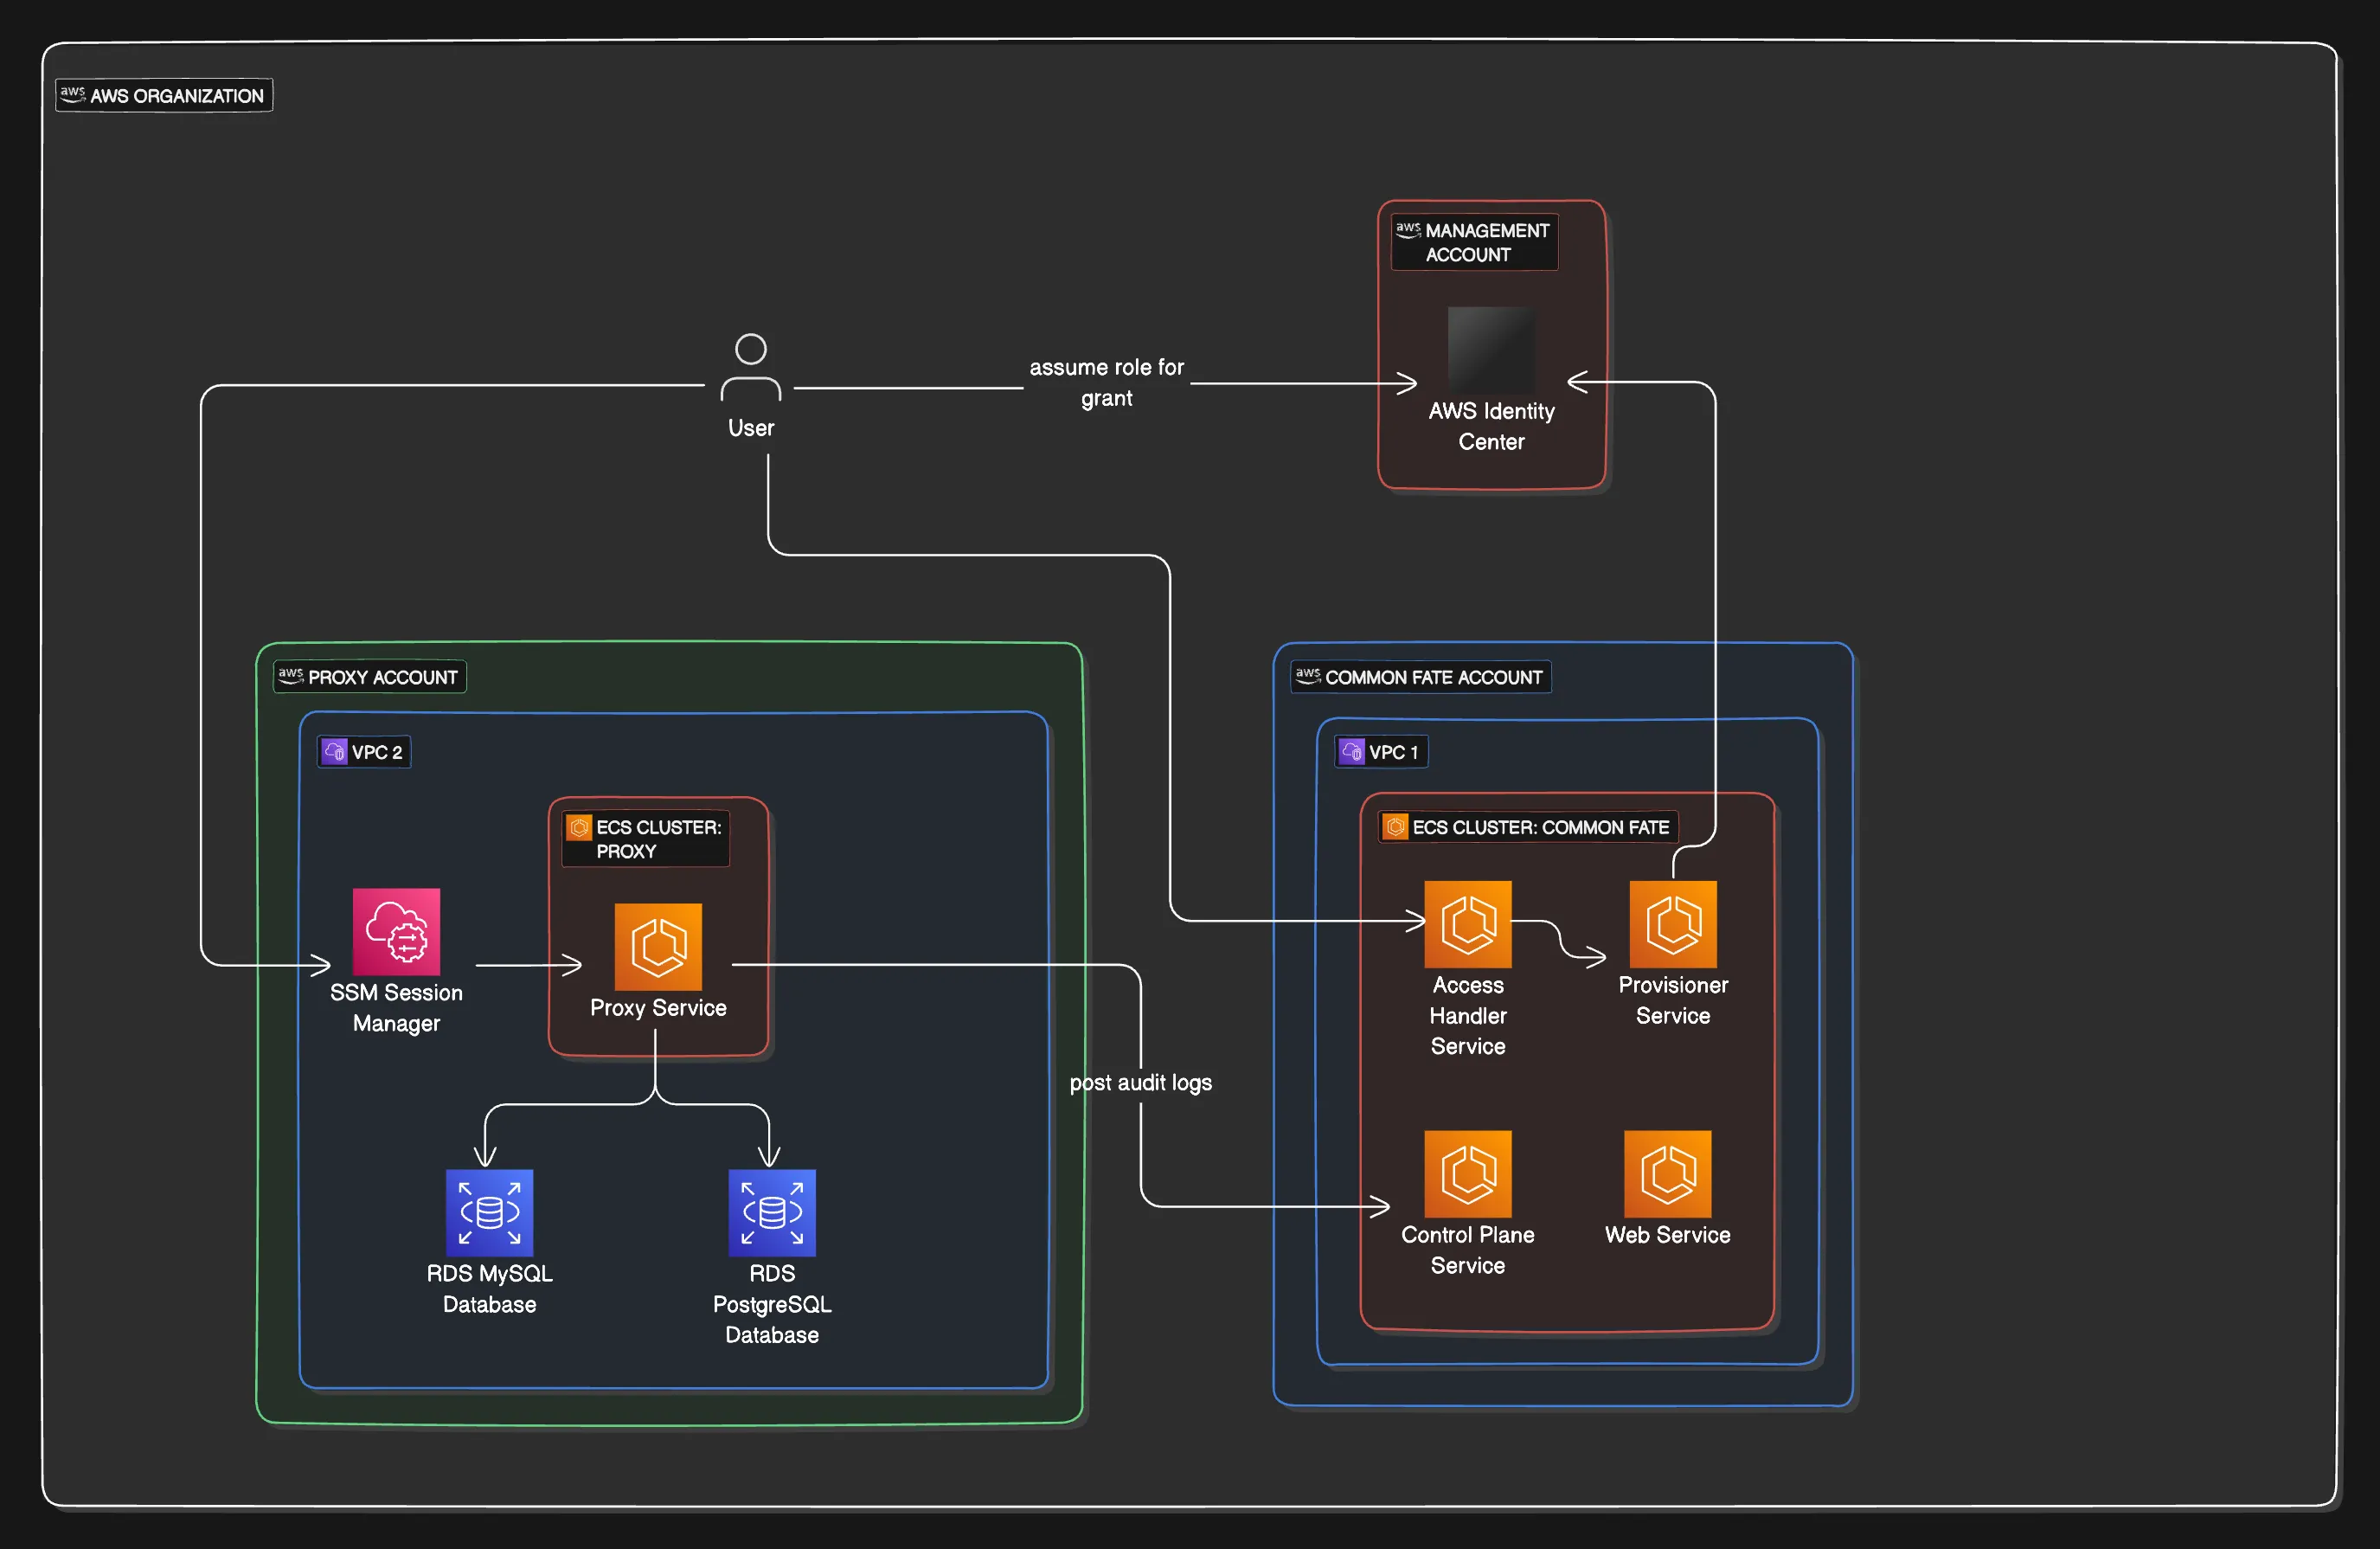Click the 'RDS PostgreSQL Database' caption
The image size is (2380, 1549).
[772, 1304]
